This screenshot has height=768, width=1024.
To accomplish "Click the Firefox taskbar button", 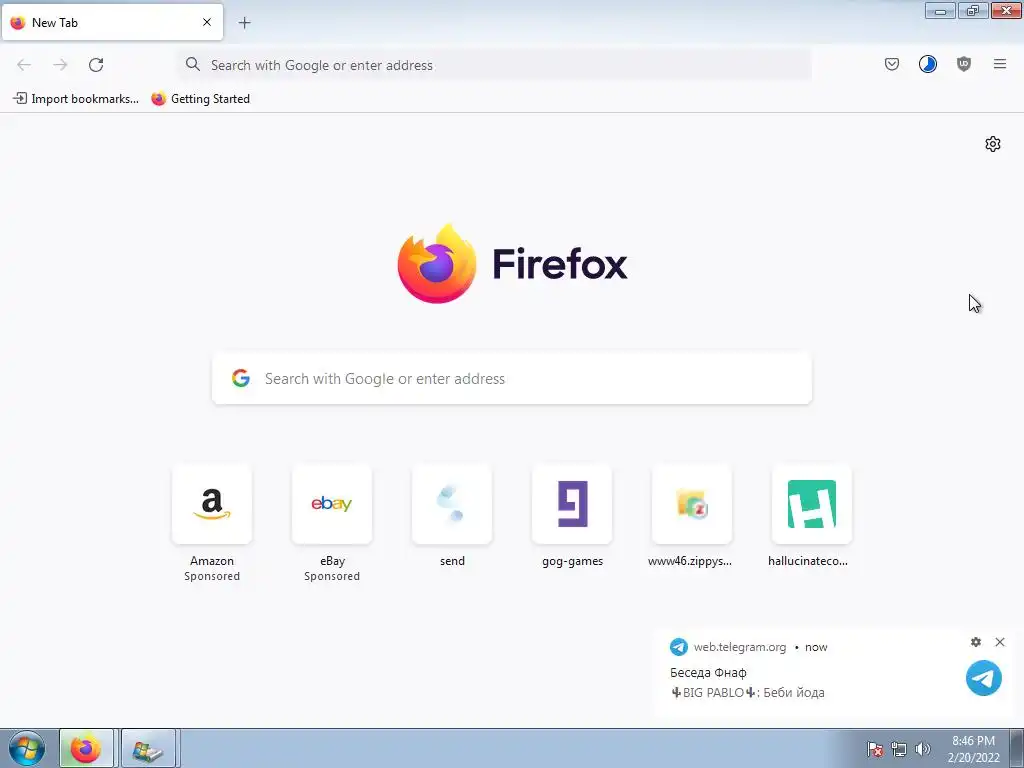I will point(86,748).
